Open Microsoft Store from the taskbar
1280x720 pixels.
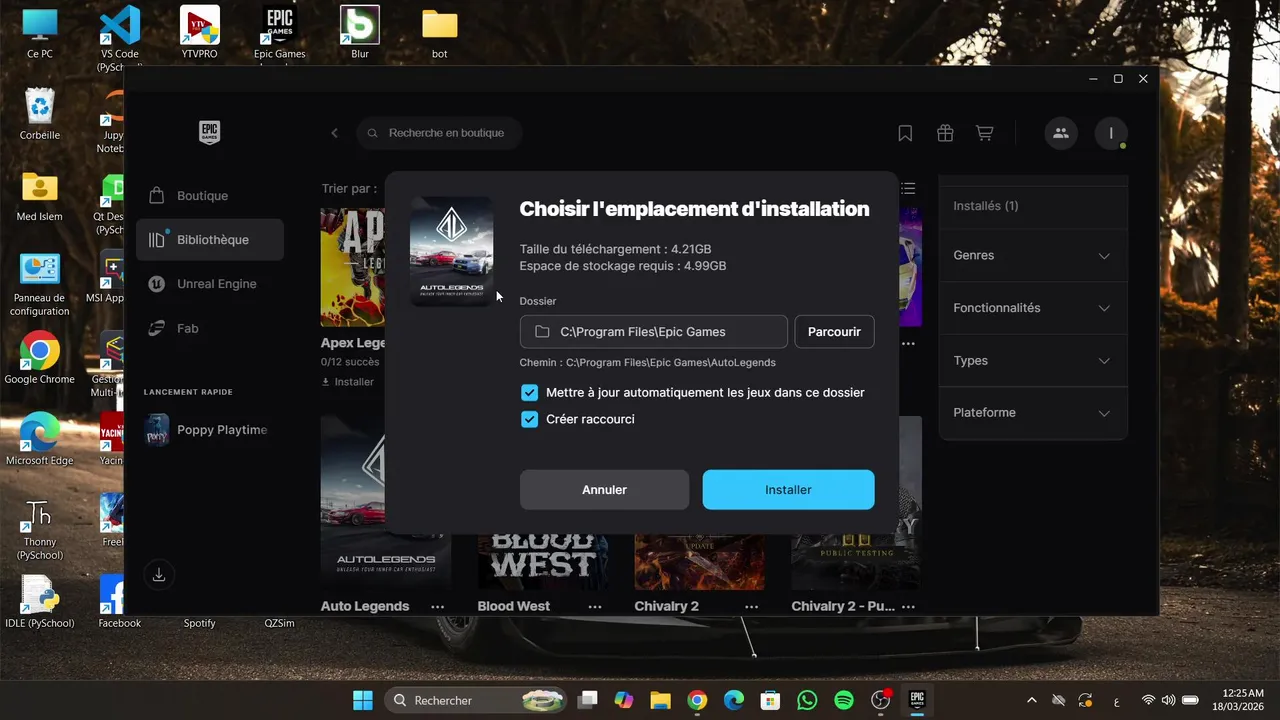tap(770, 700)
